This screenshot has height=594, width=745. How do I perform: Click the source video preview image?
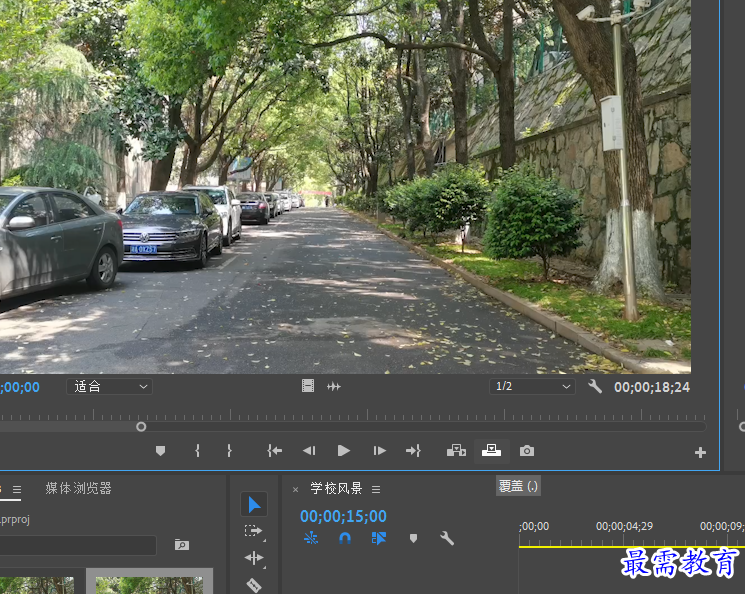[345, 186]
